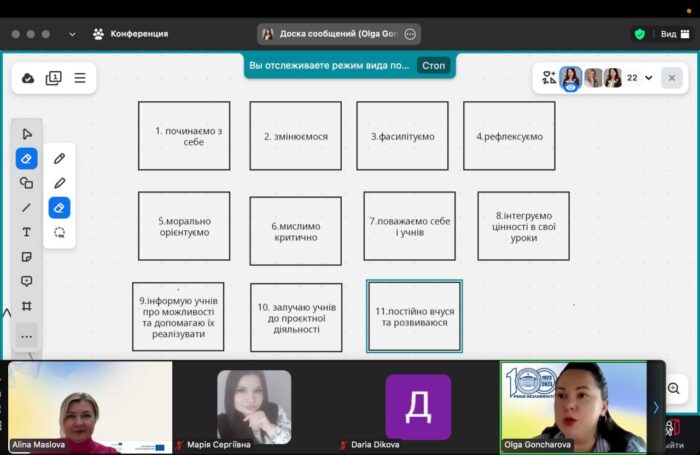700x455 pixels.
Task: Select the Frame tool
Action: pos(27,306)
